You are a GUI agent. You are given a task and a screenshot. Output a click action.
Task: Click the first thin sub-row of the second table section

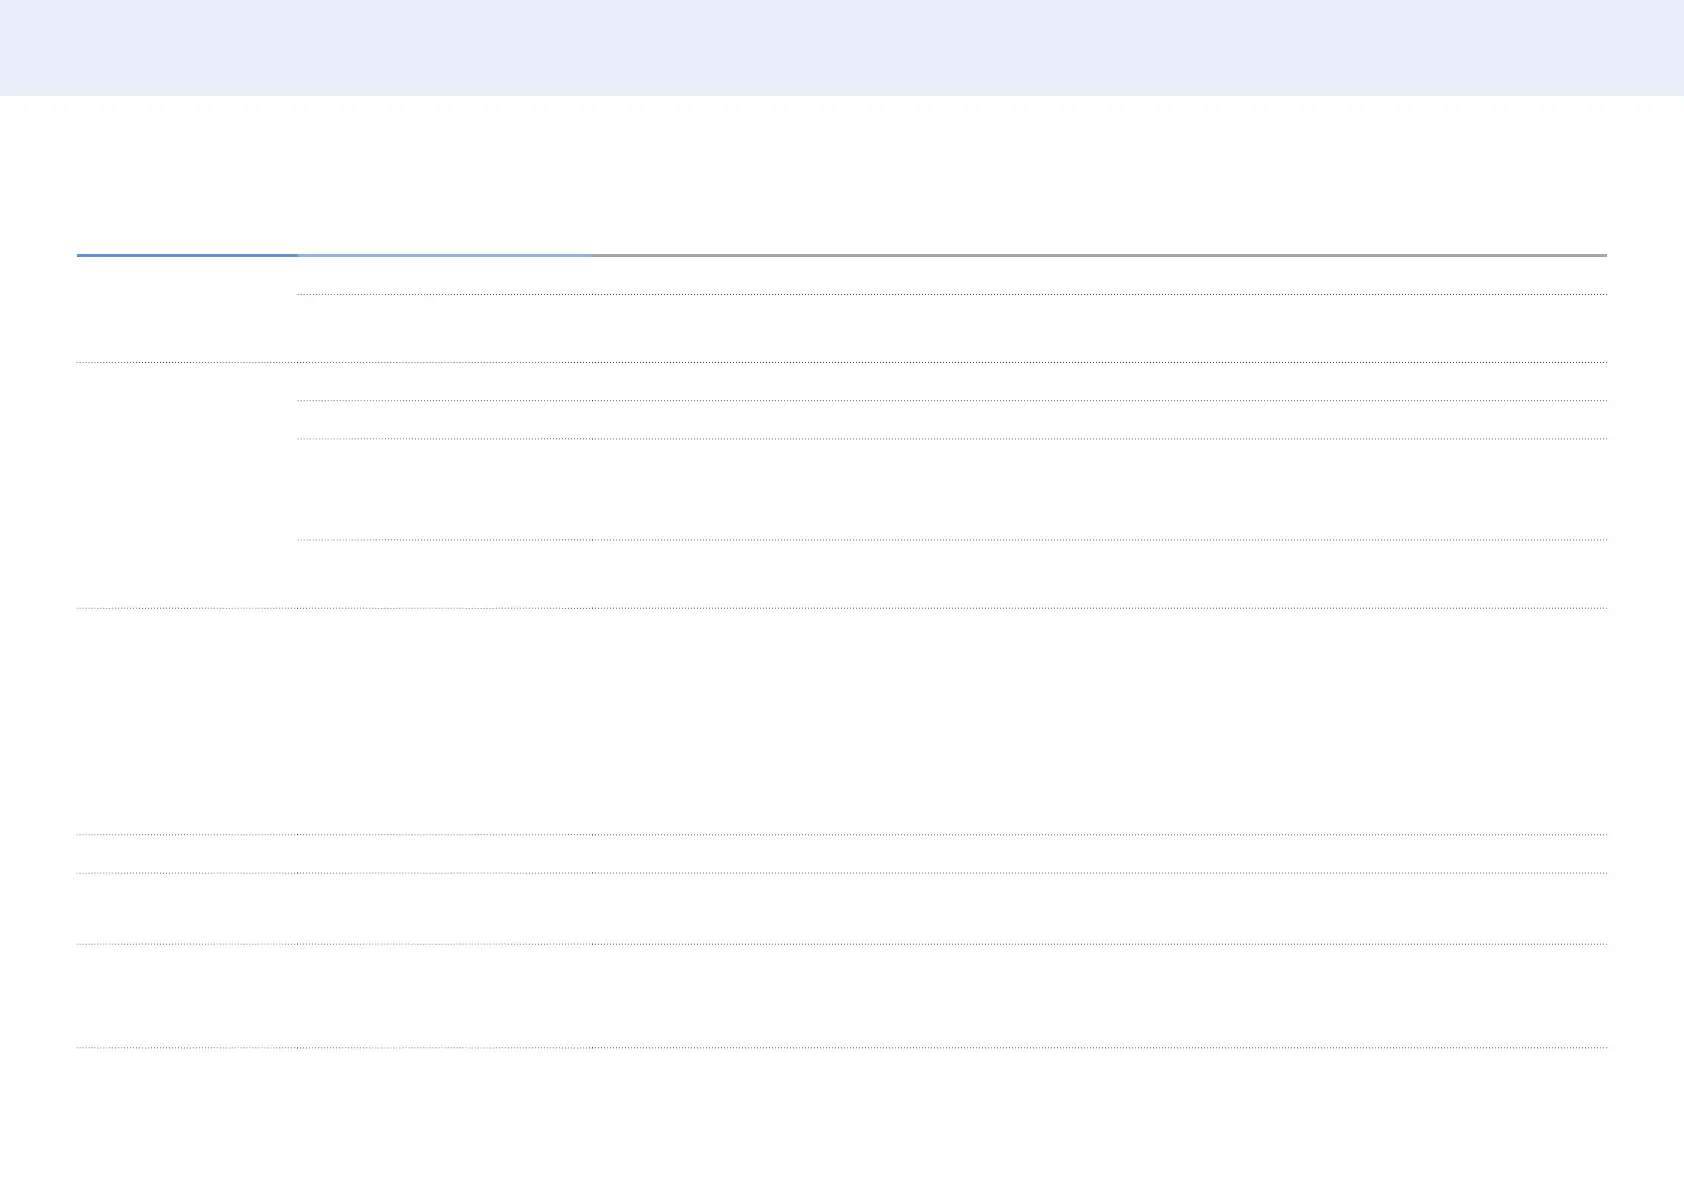(x=952, y=382)
